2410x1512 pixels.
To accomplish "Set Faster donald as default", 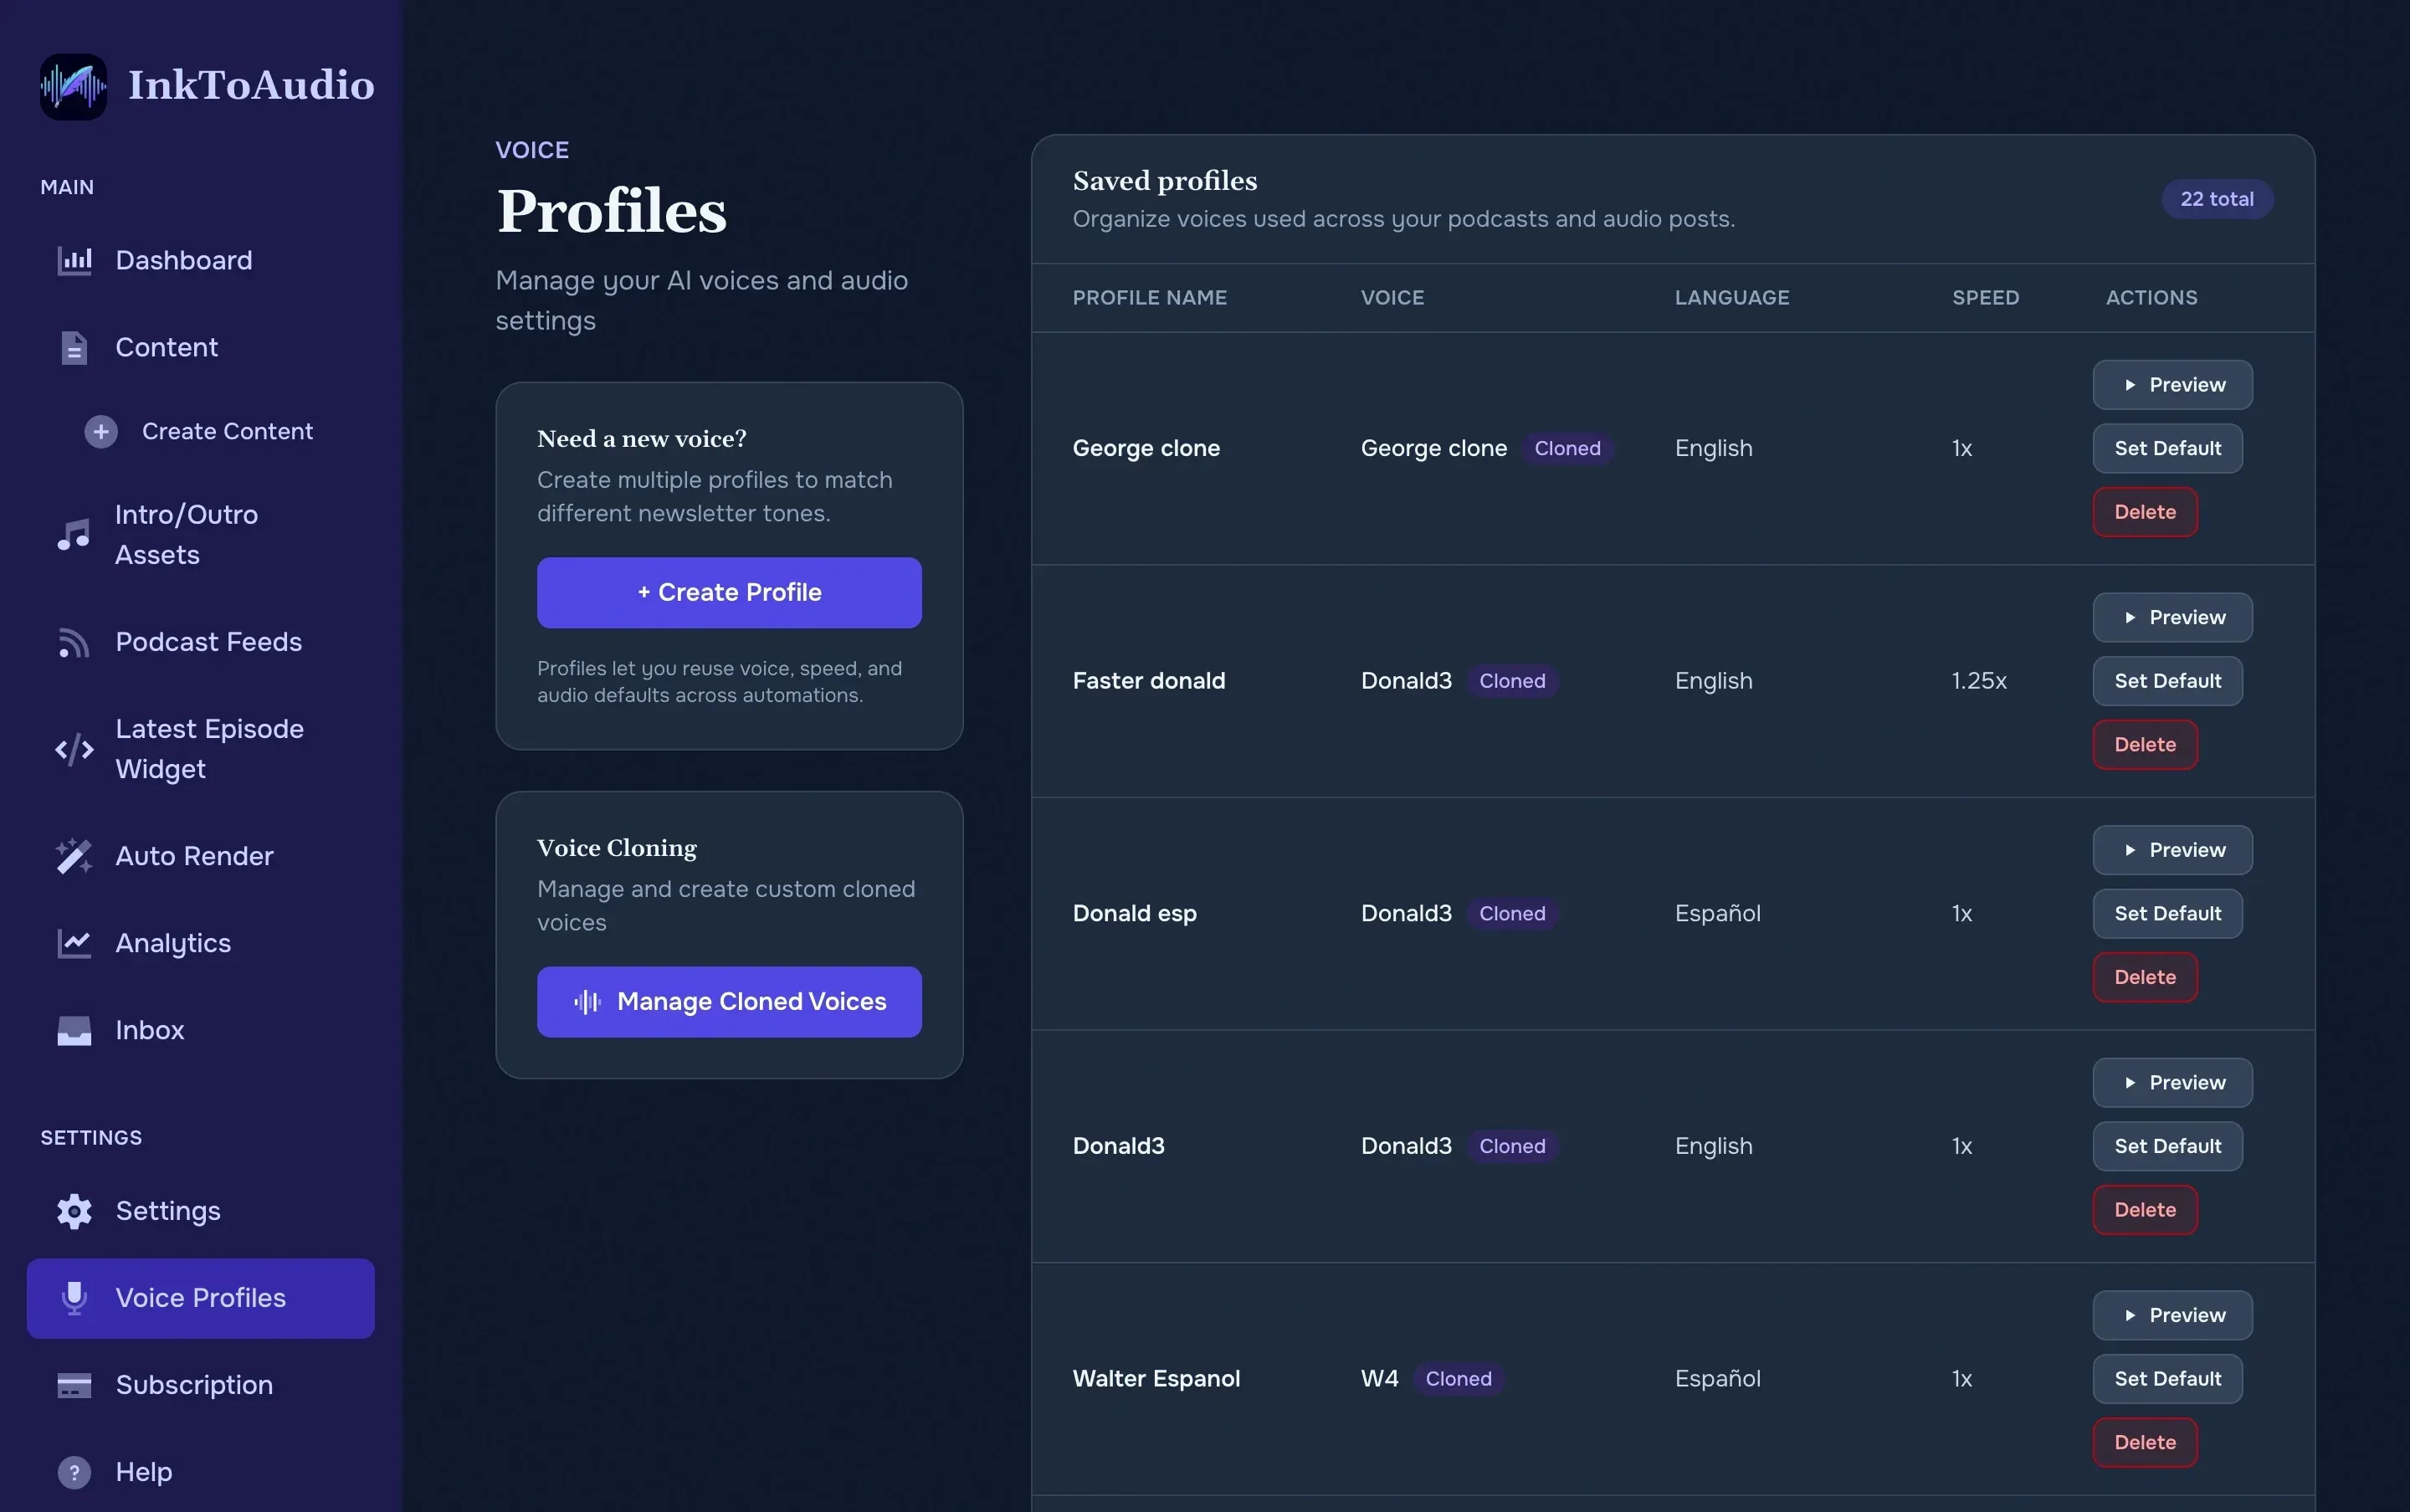I will 2167,682.
